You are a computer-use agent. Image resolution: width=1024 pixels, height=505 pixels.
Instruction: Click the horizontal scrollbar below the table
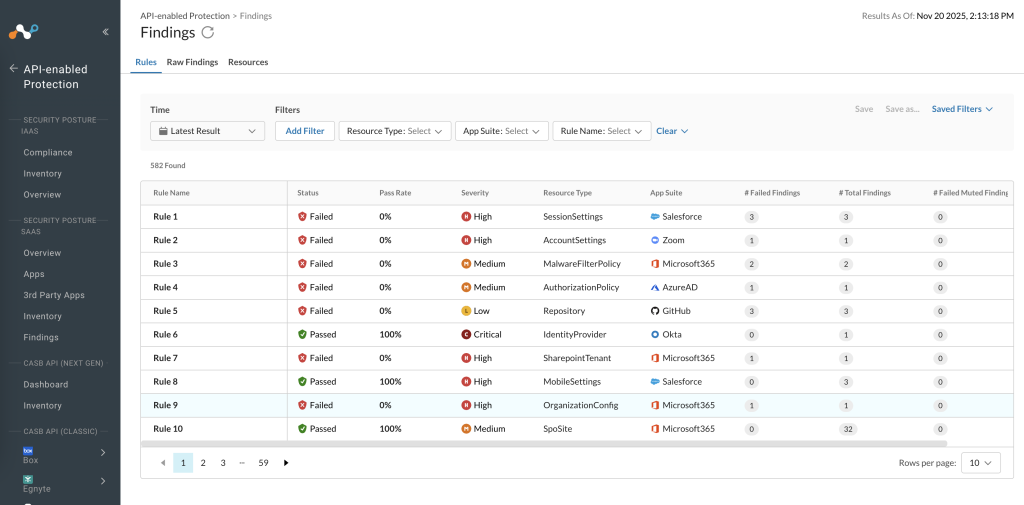click(544, 444)
